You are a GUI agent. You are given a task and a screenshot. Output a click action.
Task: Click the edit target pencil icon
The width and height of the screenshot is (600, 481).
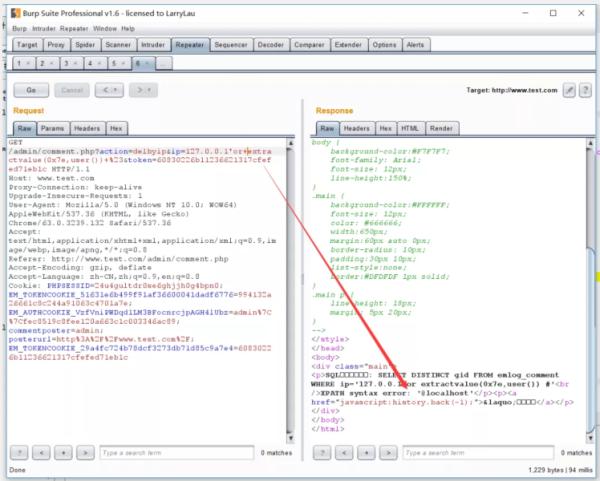569,90
